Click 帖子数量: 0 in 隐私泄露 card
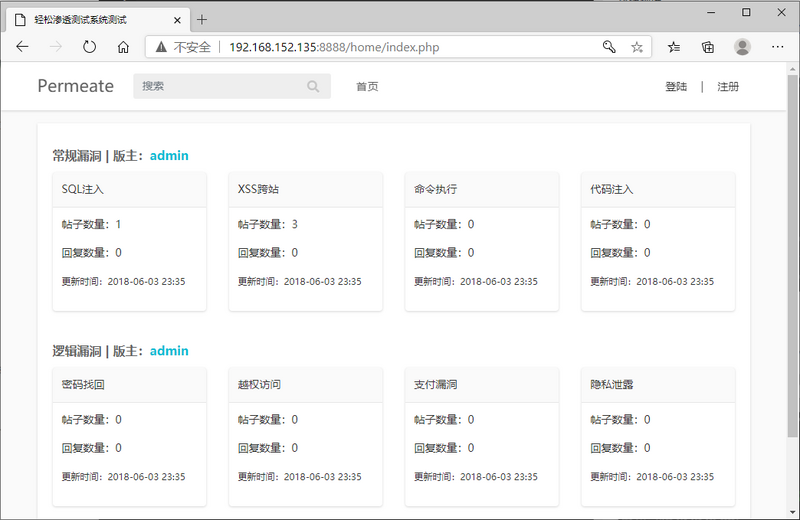Viewport: 800px width, 520px height. (x=620, y=419)
